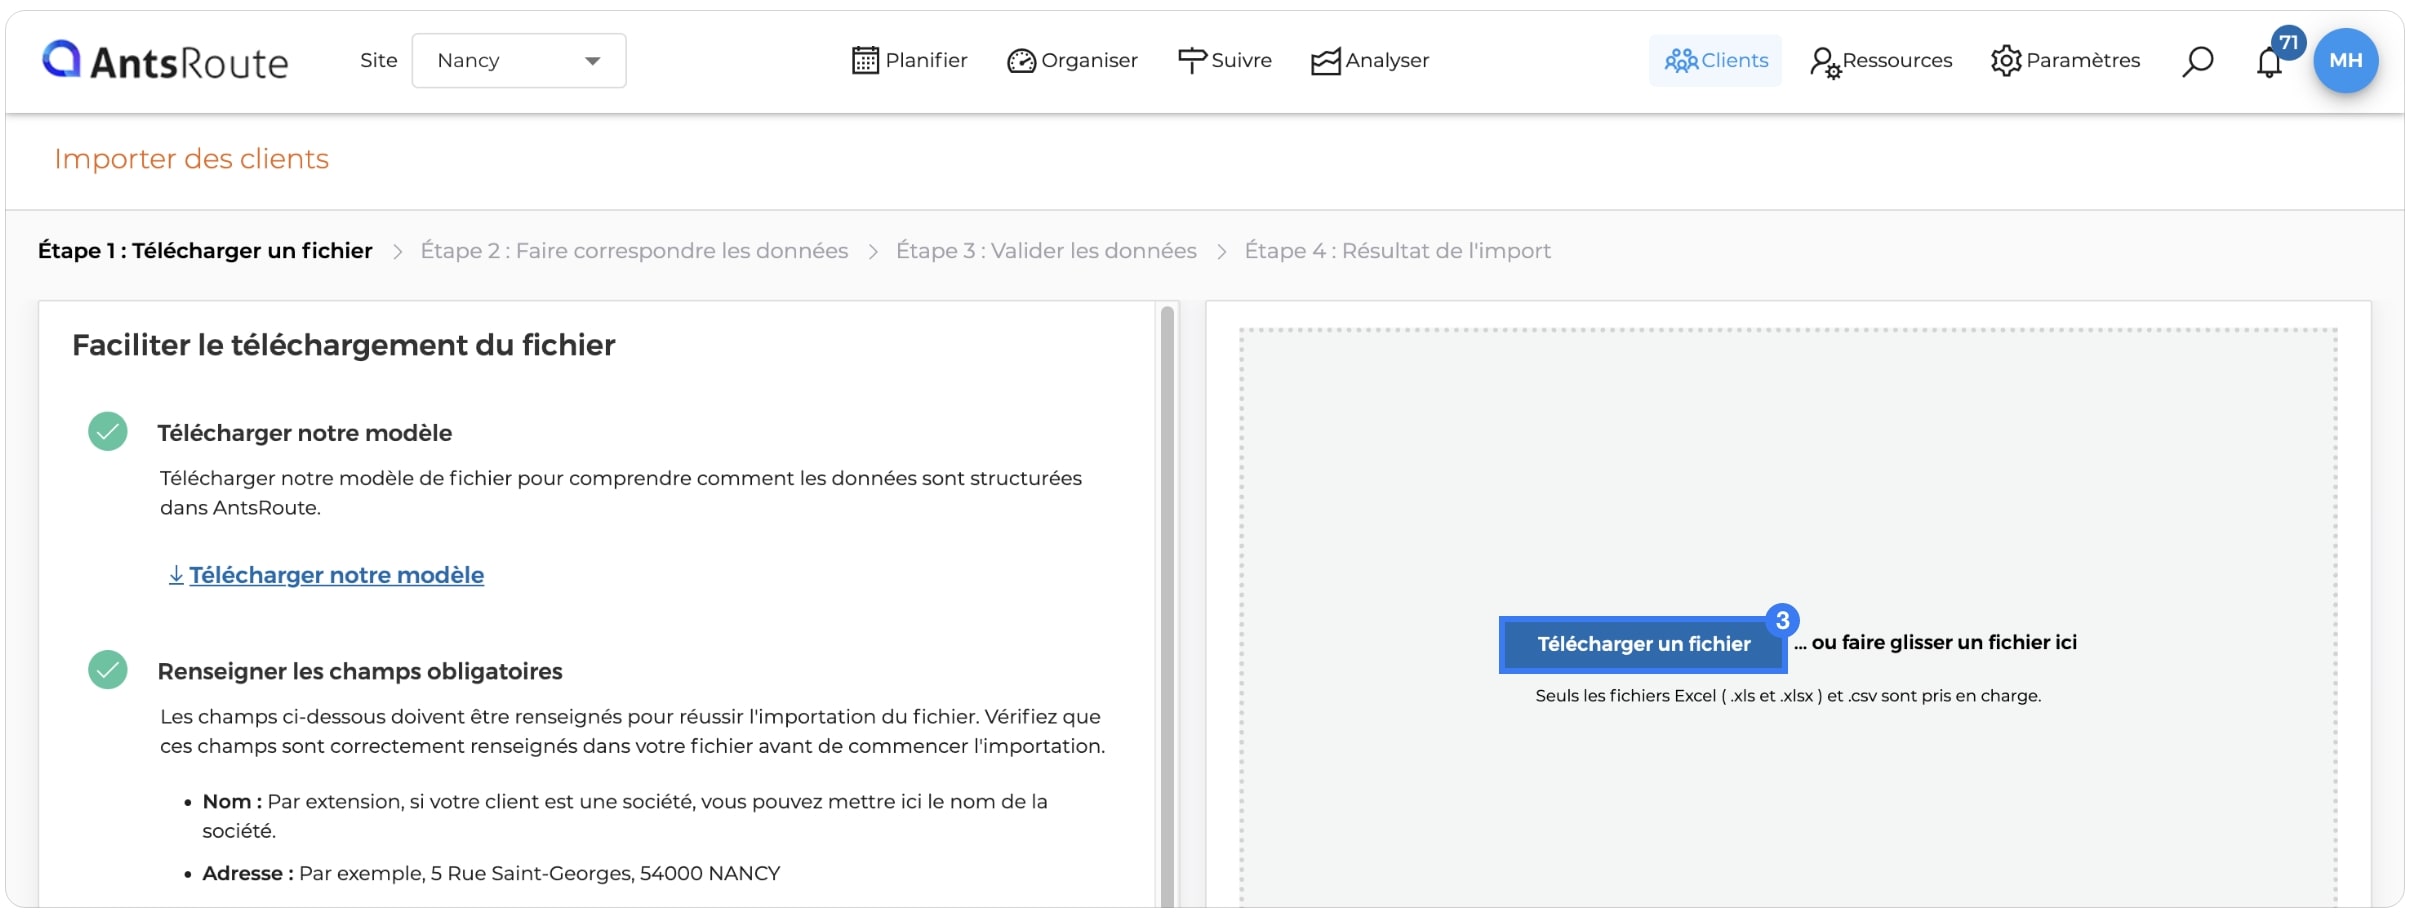Click the breadcrumb chevron after Étape 1
Screen dimensions: 2410x916
point(397,252)
